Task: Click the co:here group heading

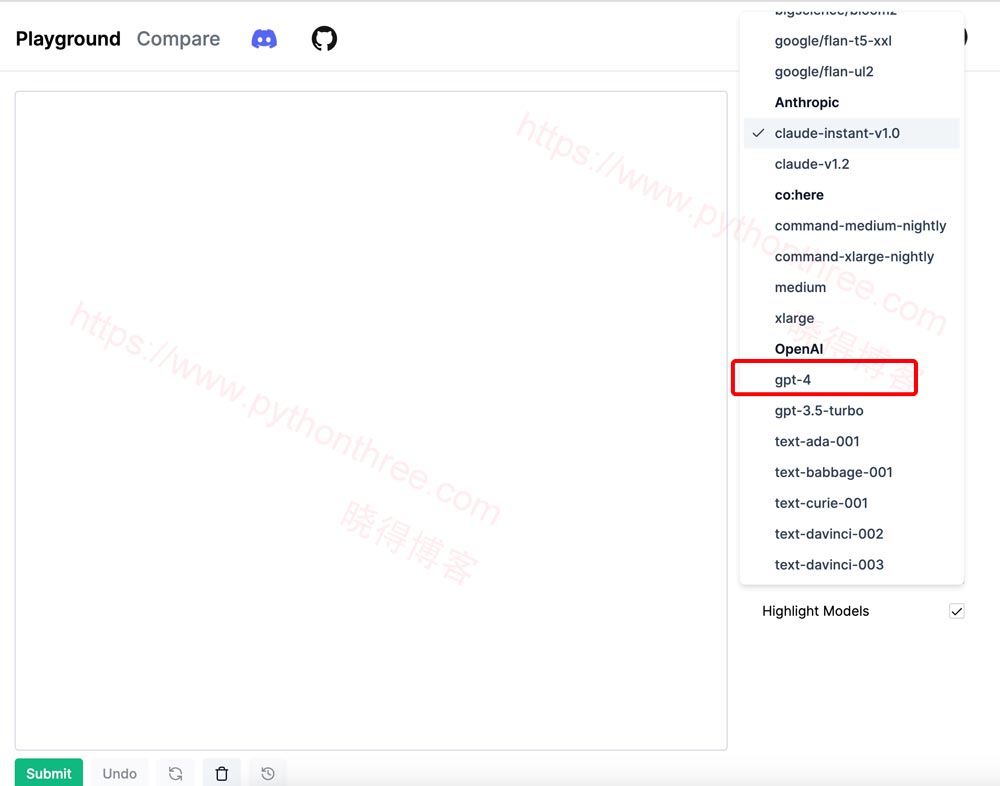Action: (799, 195)
